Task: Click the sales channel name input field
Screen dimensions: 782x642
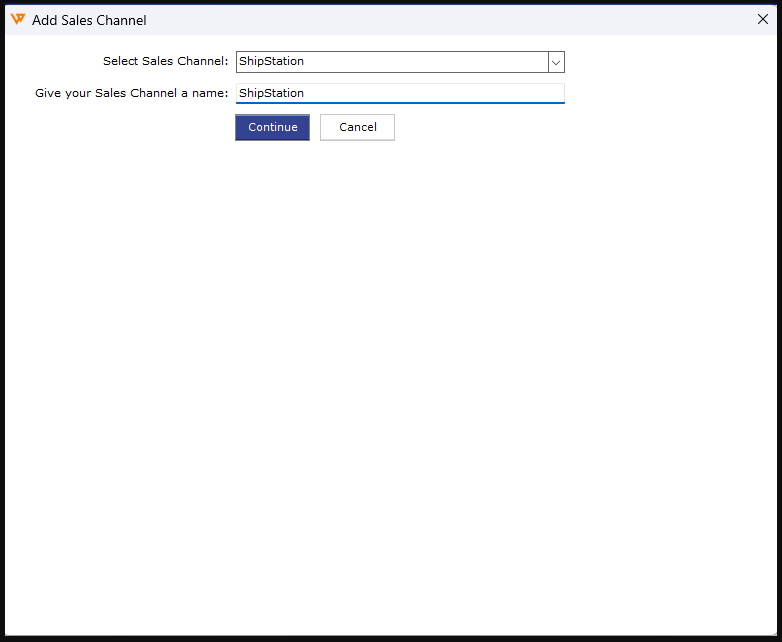Action: point(400,93)
